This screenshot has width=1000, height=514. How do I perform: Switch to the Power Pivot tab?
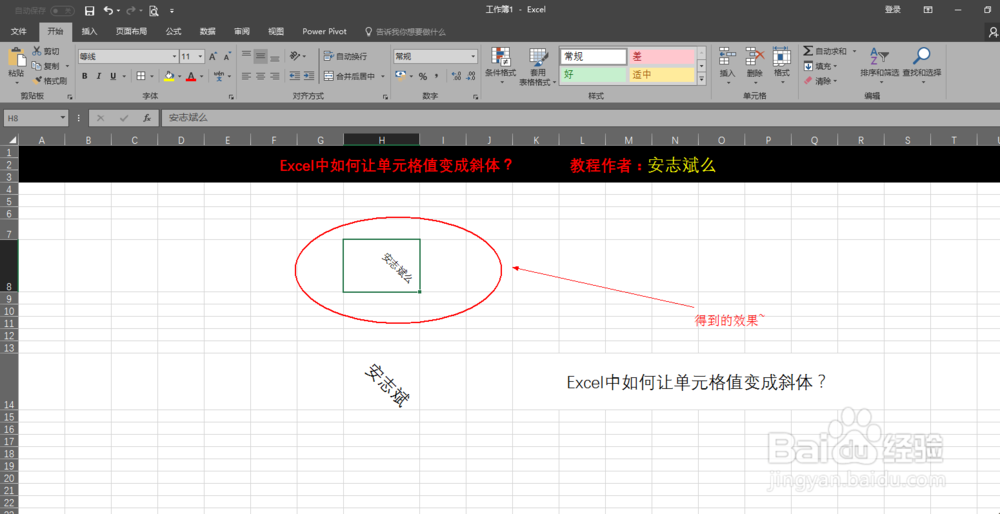click(325, 31)
